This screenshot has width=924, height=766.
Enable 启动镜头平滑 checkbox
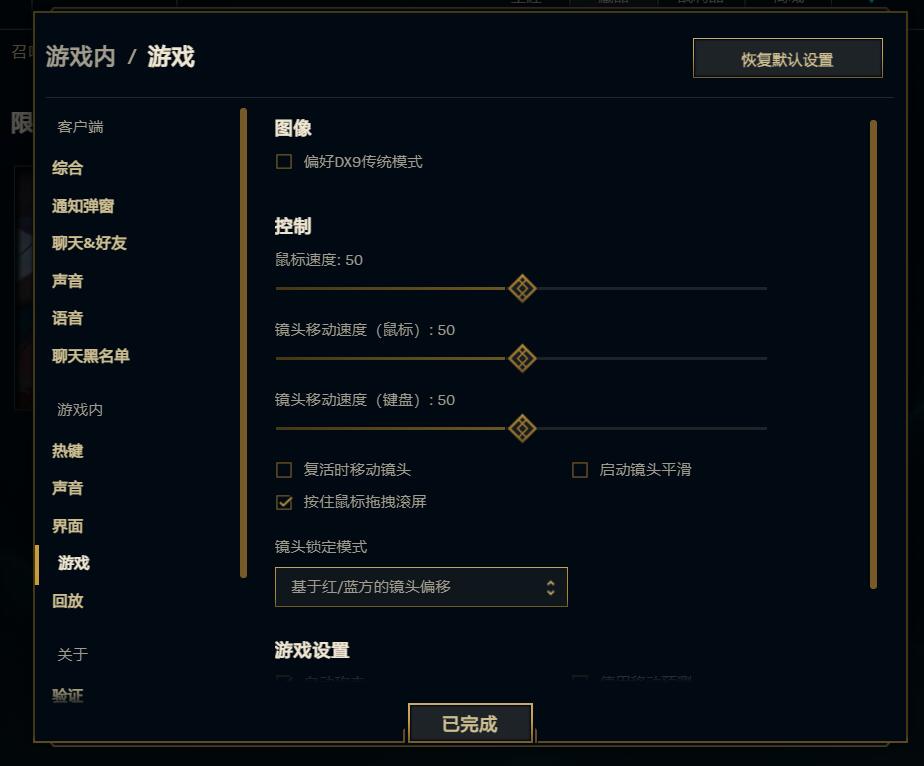(580, 470)
